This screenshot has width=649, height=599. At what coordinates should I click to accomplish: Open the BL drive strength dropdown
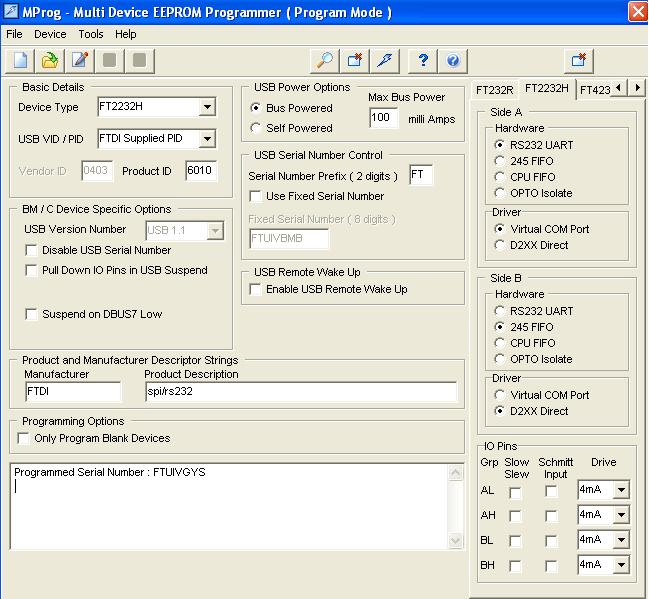pos(621,540)
